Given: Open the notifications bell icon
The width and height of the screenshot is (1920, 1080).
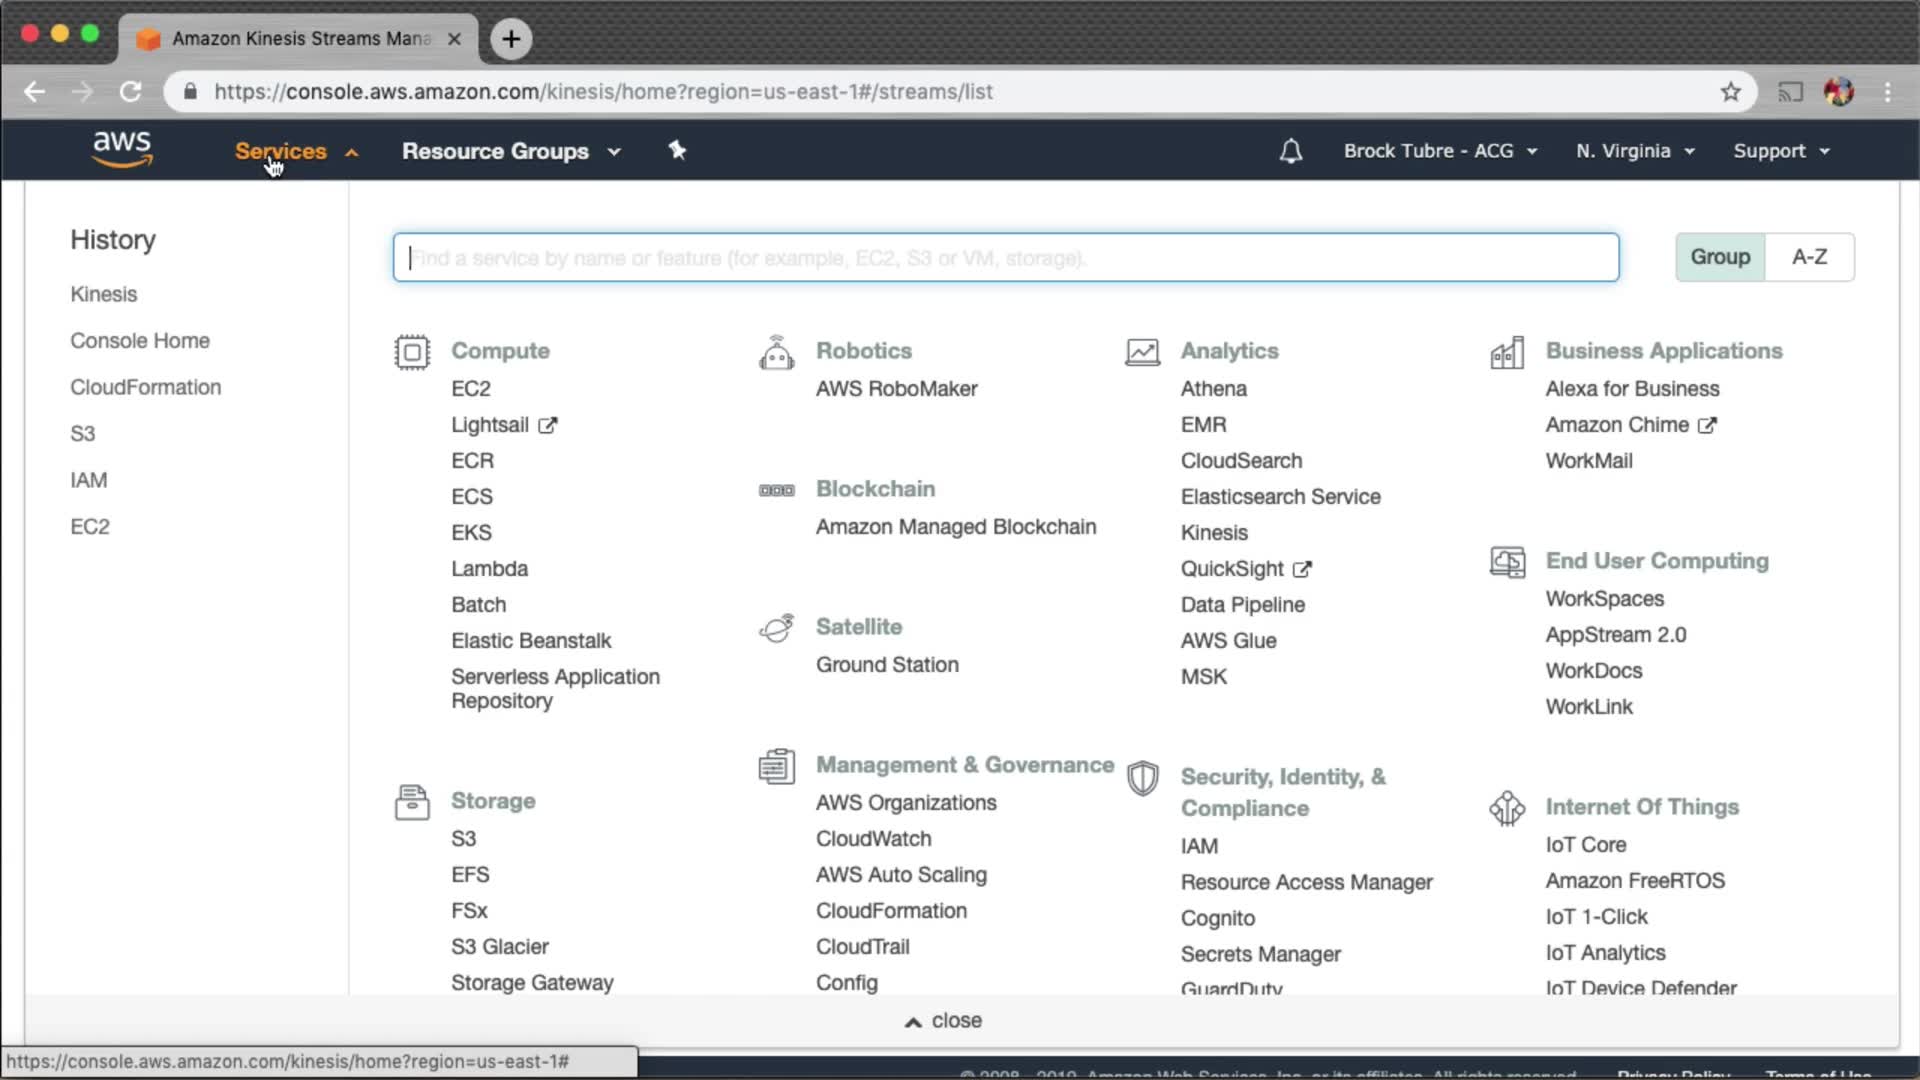Looking at the screenshot, I should pos(1290,151).
